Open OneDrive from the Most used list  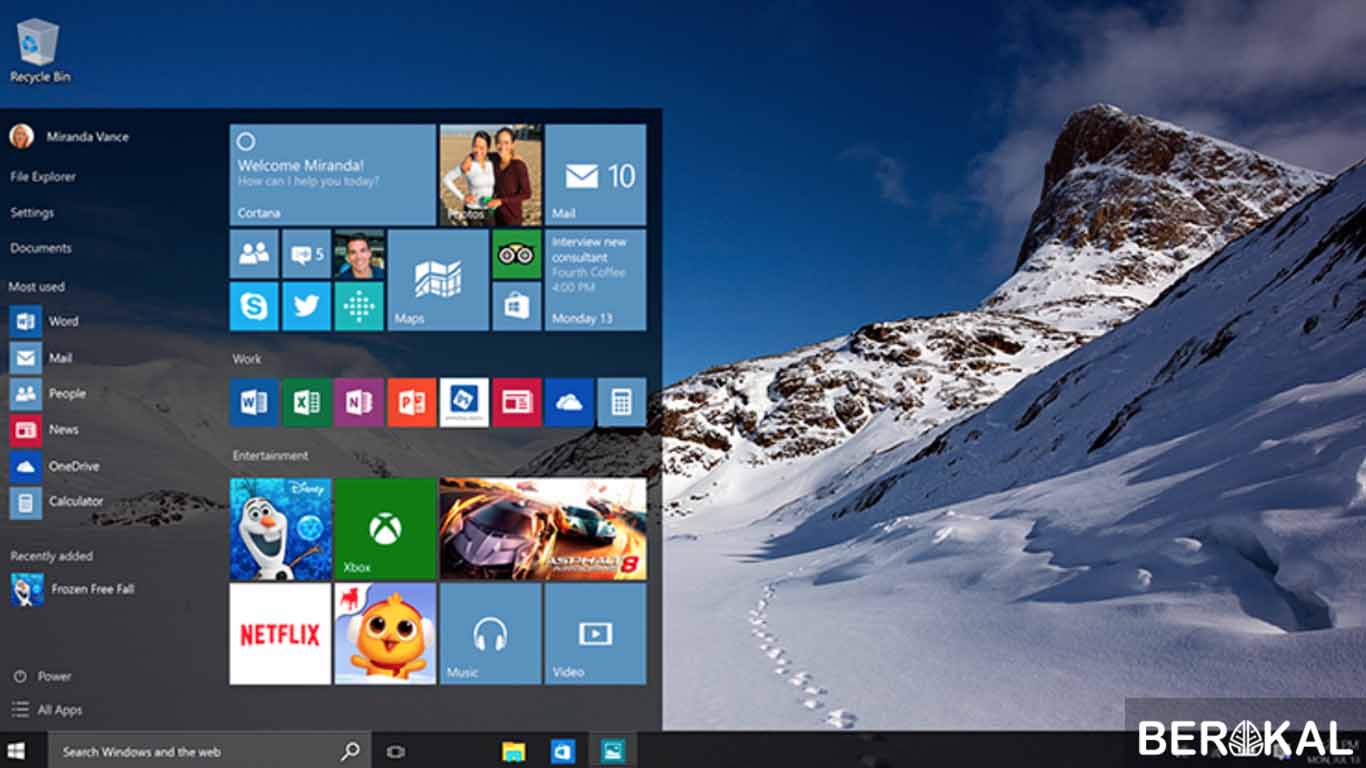(54, 465)
